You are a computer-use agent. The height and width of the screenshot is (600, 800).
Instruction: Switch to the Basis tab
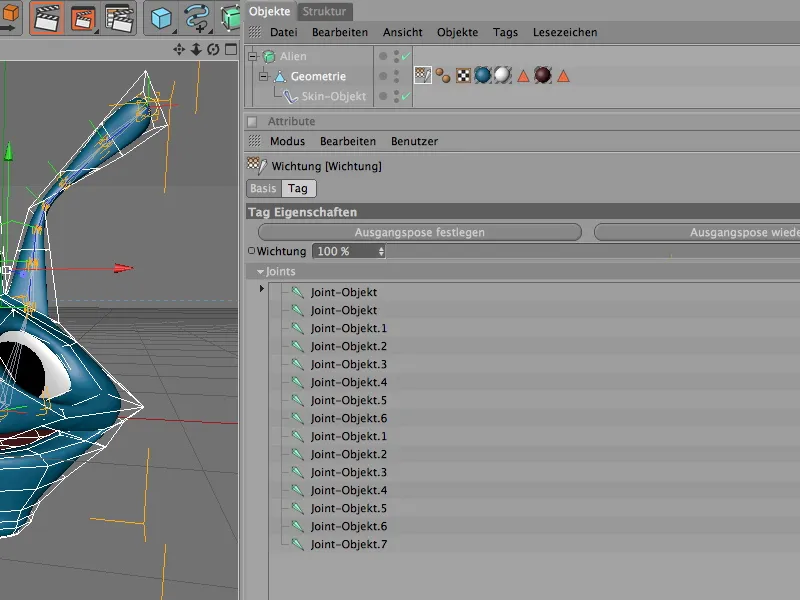[263, 188]
